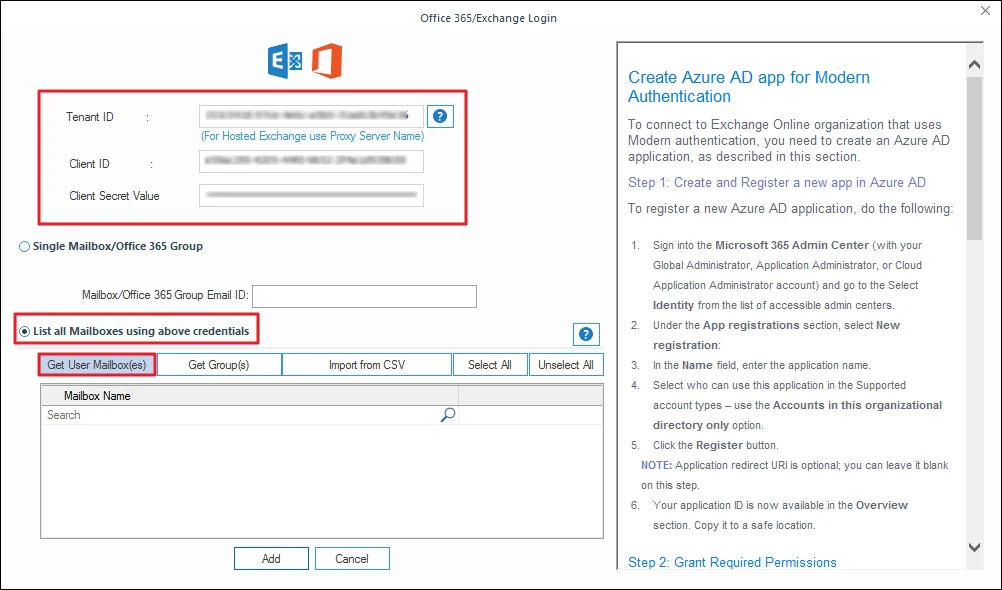
Task: Click '(For Hosted Exchange use Proxy Server Name)' text
Action: (312, 136)
